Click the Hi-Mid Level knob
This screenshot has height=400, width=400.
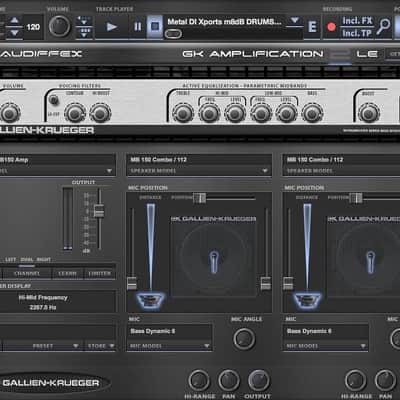tap(235, 113)
